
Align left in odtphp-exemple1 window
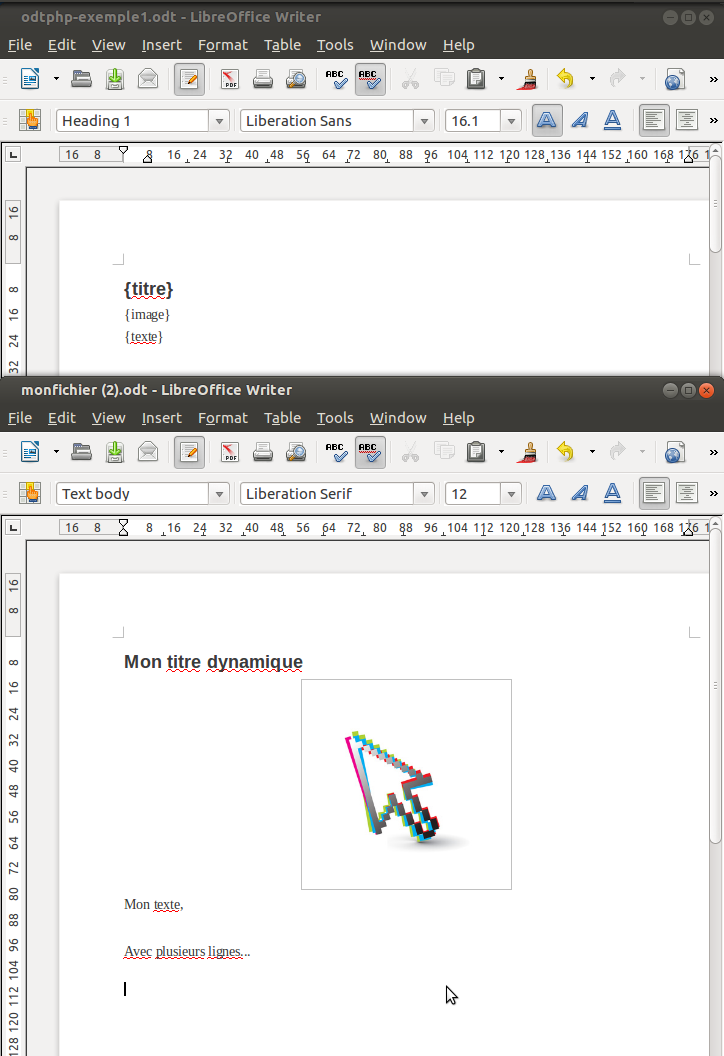[653, 121]
